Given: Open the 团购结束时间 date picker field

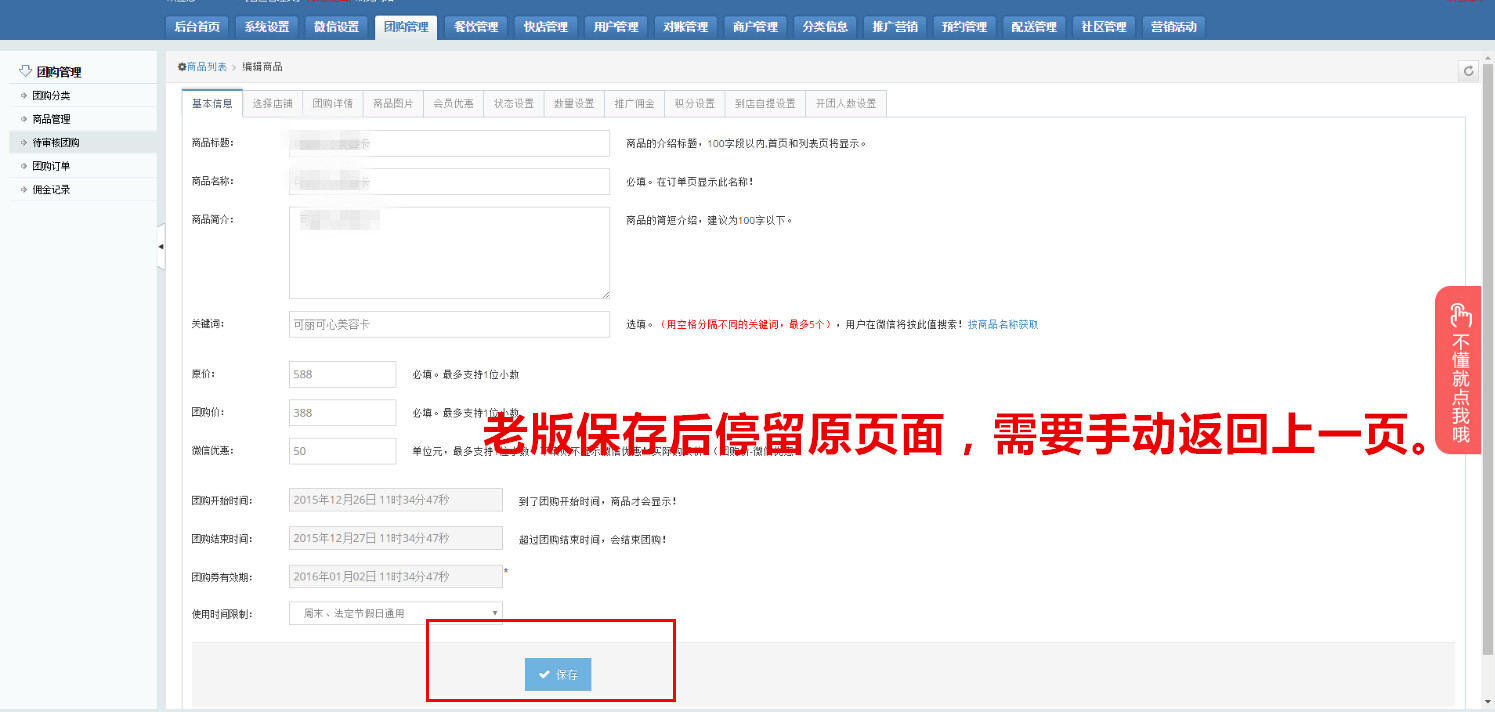Looking at the screenshot, I should 396,538.
